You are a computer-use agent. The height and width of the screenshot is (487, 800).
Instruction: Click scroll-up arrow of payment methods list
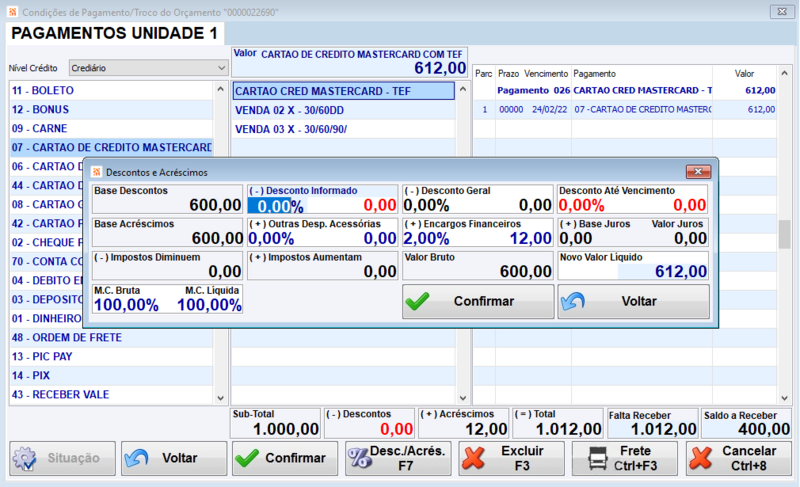pyautogui.click(x=220, y=89)
